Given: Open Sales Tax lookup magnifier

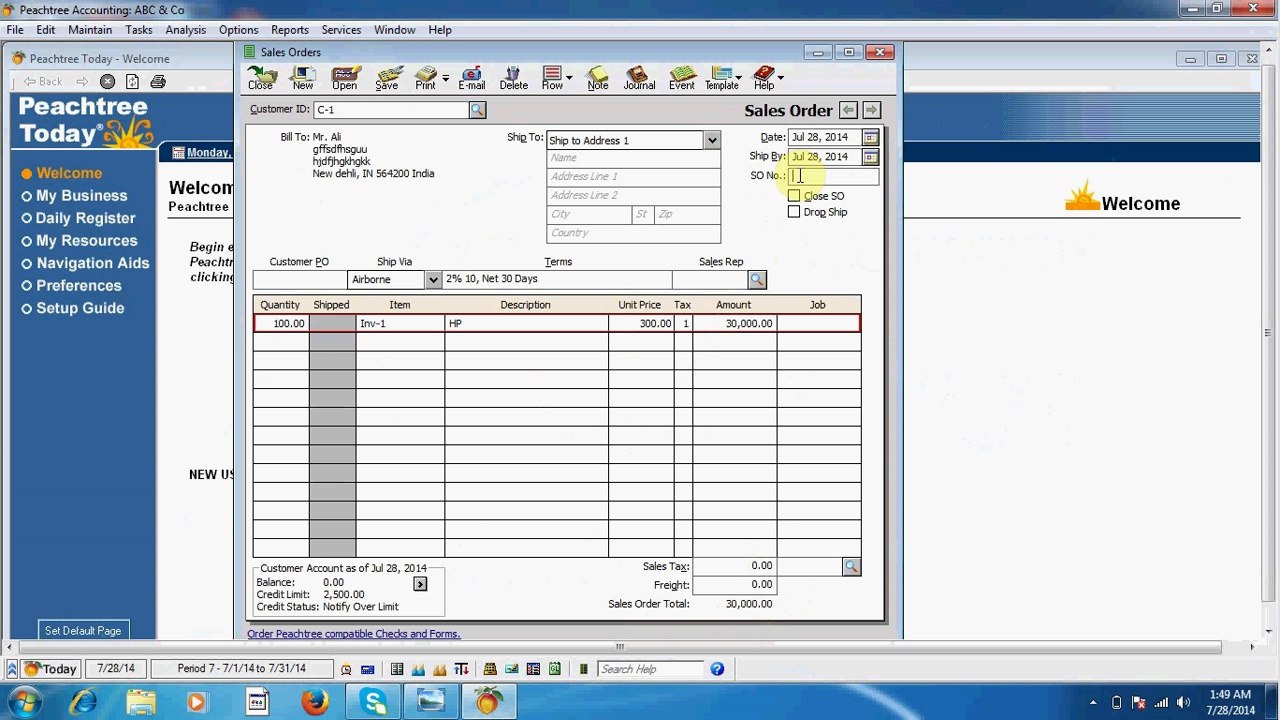Looking at the screenshot, I should point(851,567).
